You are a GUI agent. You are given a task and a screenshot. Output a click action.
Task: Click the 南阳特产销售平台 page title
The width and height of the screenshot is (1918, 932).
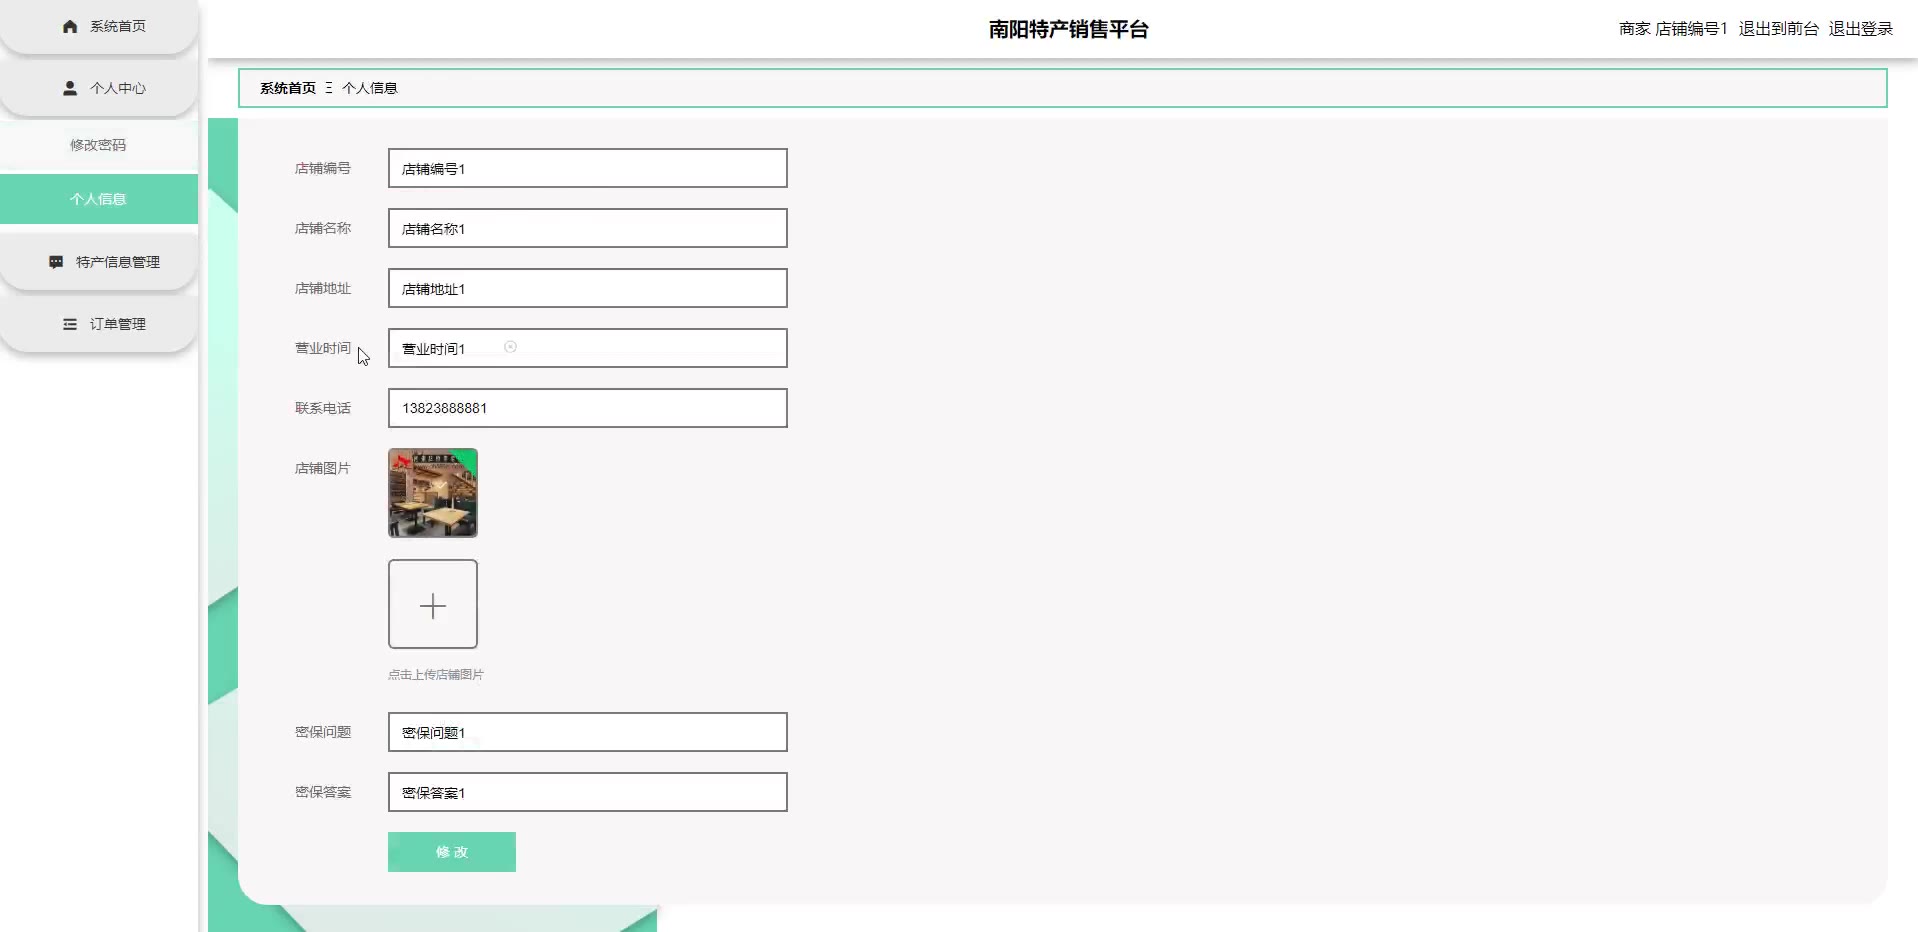1068,29
